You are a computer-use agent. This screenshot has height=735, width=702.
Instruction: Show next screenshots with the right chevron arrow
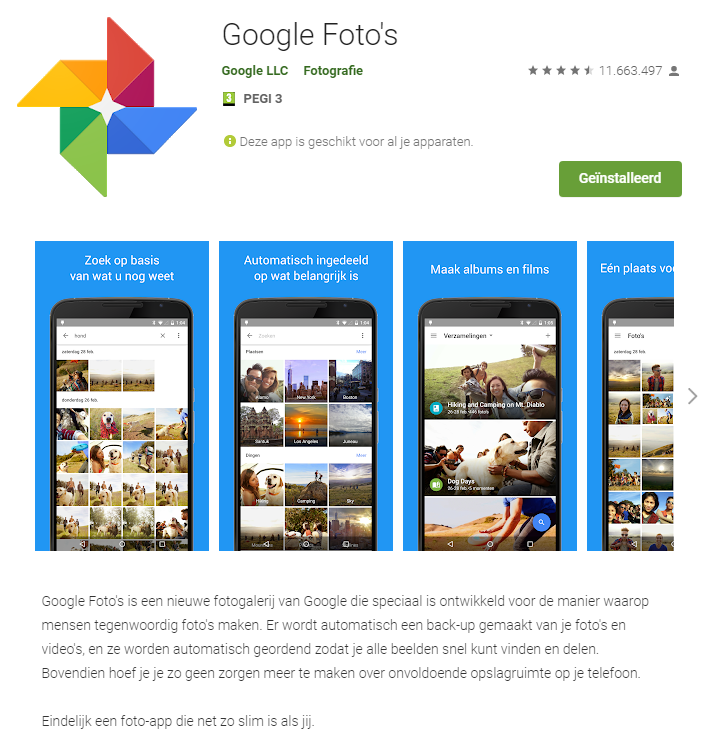692,396
